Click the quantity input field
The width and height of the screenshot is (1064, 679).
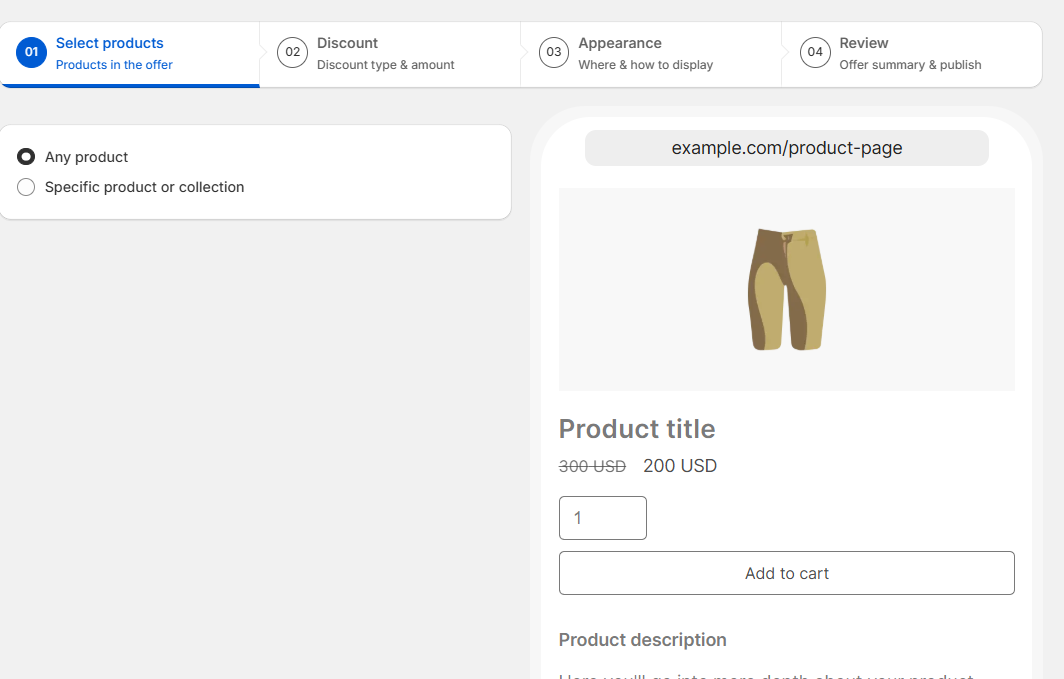pos(603,518)
